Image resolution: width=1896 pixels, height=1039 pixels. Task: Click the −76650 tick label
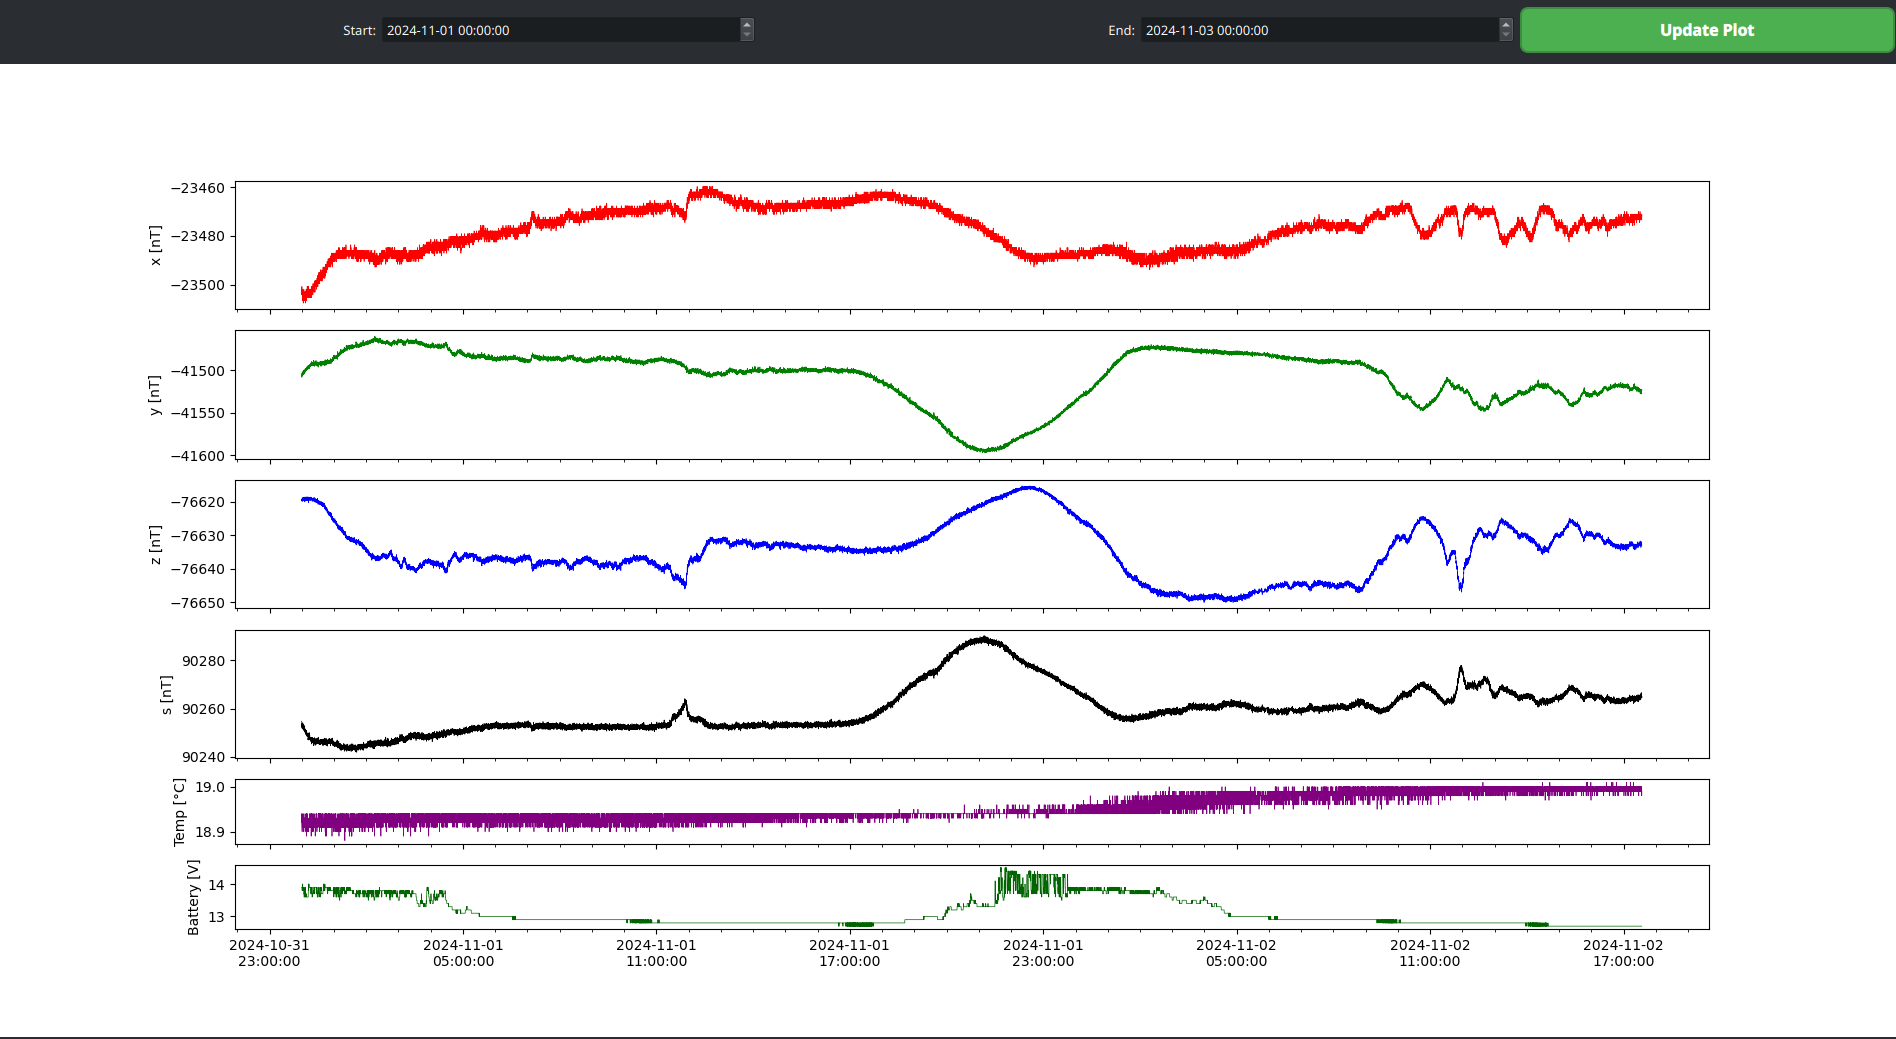[x=198, y=603]
